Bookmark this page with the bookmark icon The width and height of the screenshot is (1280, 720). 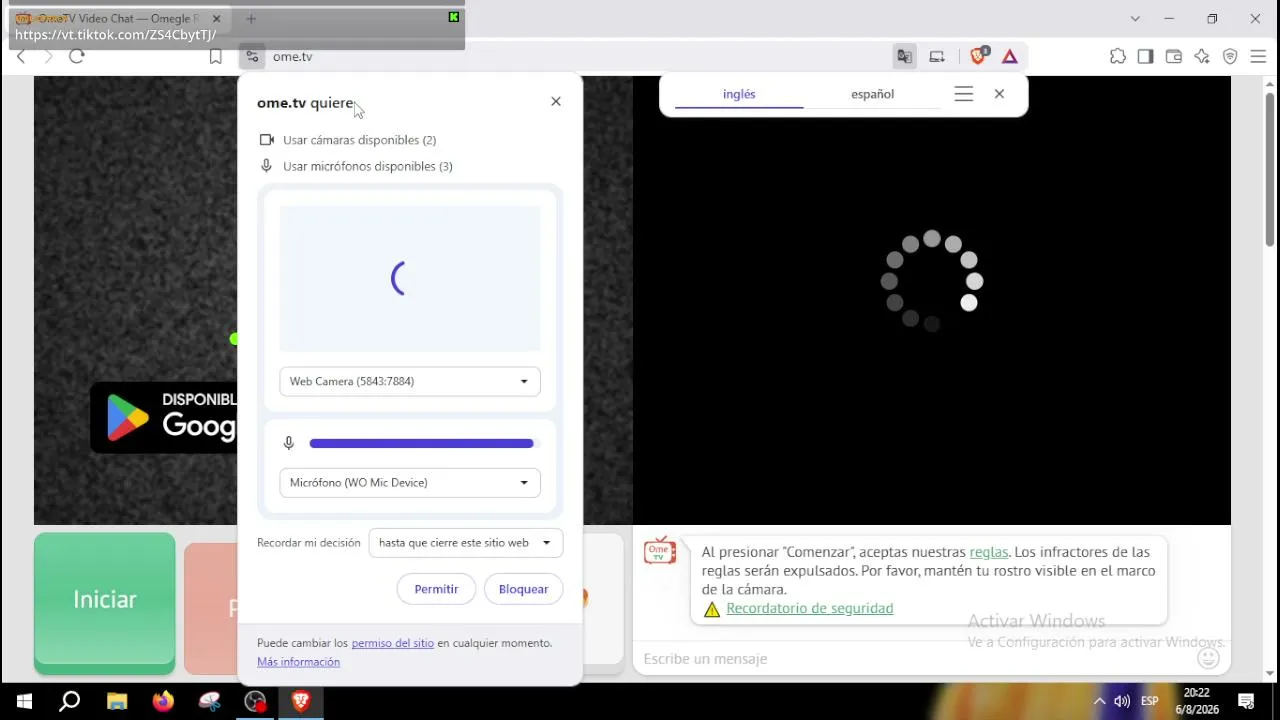[x=215, y=56]
